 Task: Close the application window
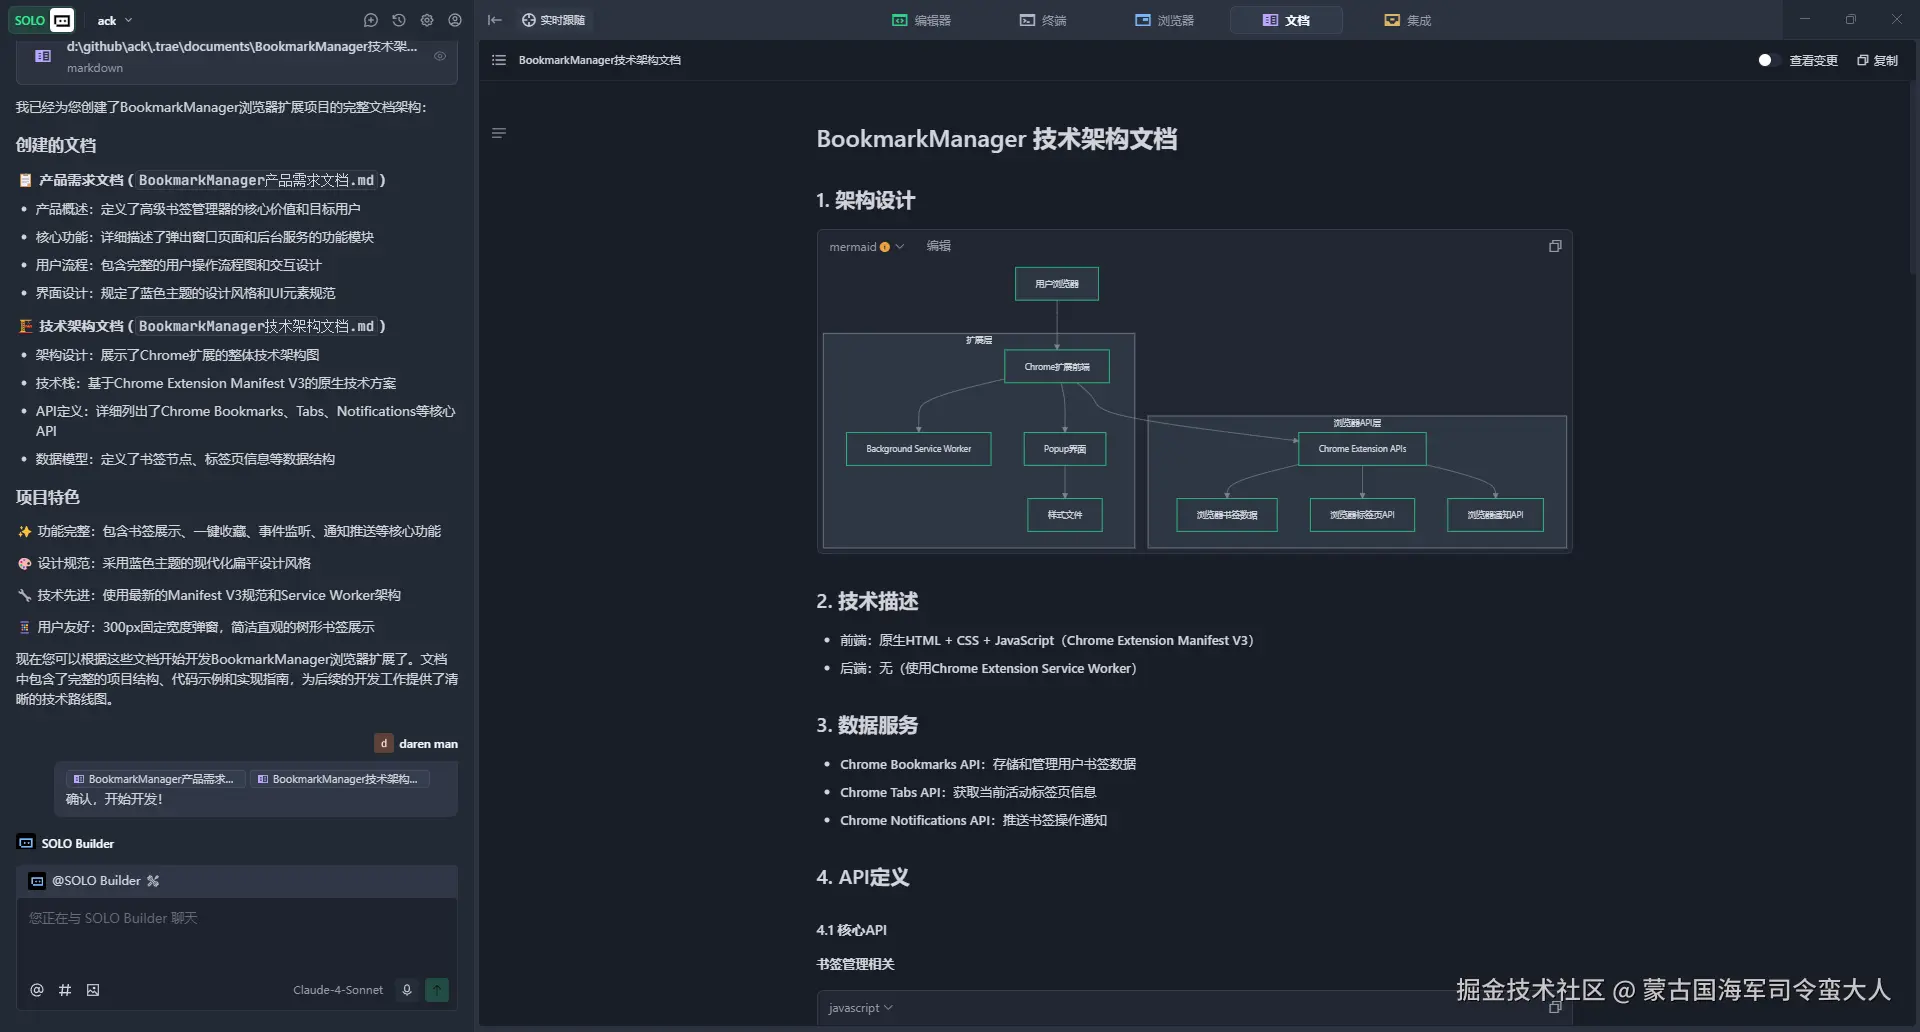pyautogui.click(x=1897, y=20)
